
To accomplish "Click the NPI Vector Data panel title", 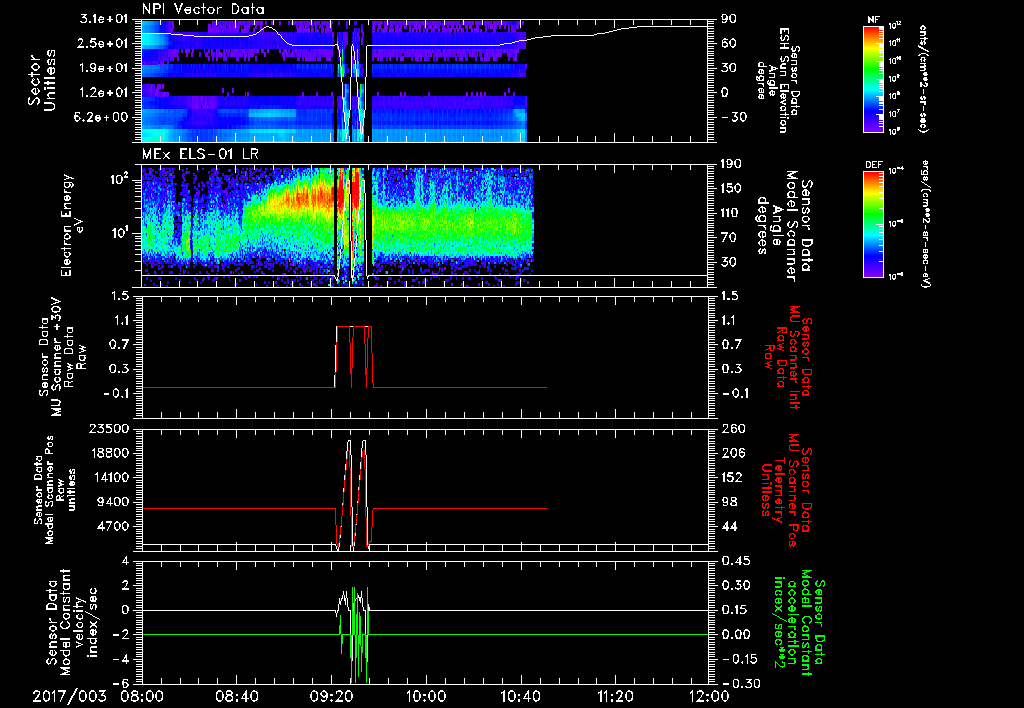I will (x=203, y=9).
